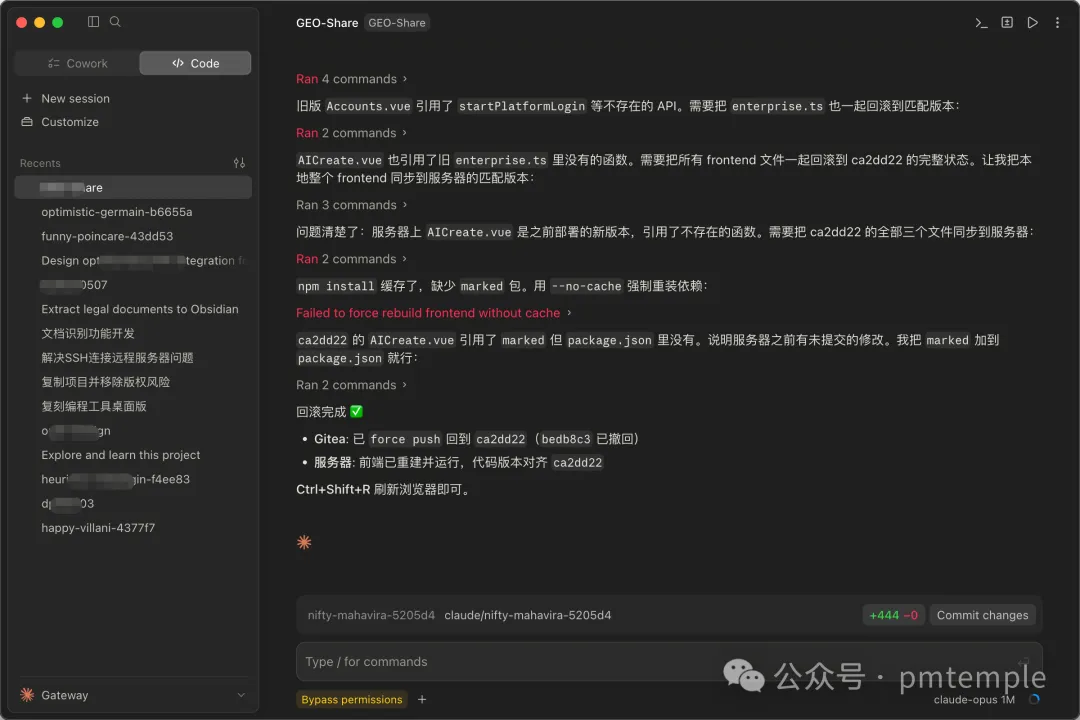This screenshot has height=720, width=1080.
Task: Click the Customize briefcase icon
Action: 27,122
